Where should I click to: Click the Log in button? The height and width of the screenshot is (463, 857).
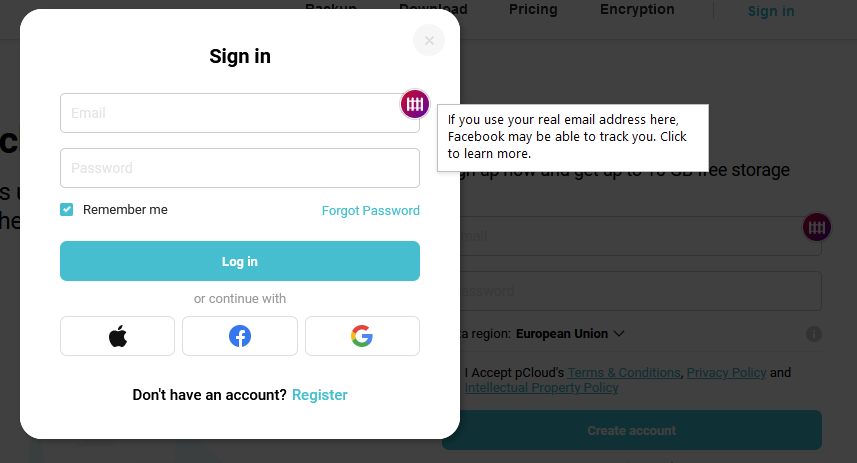[x=240, y=261]
